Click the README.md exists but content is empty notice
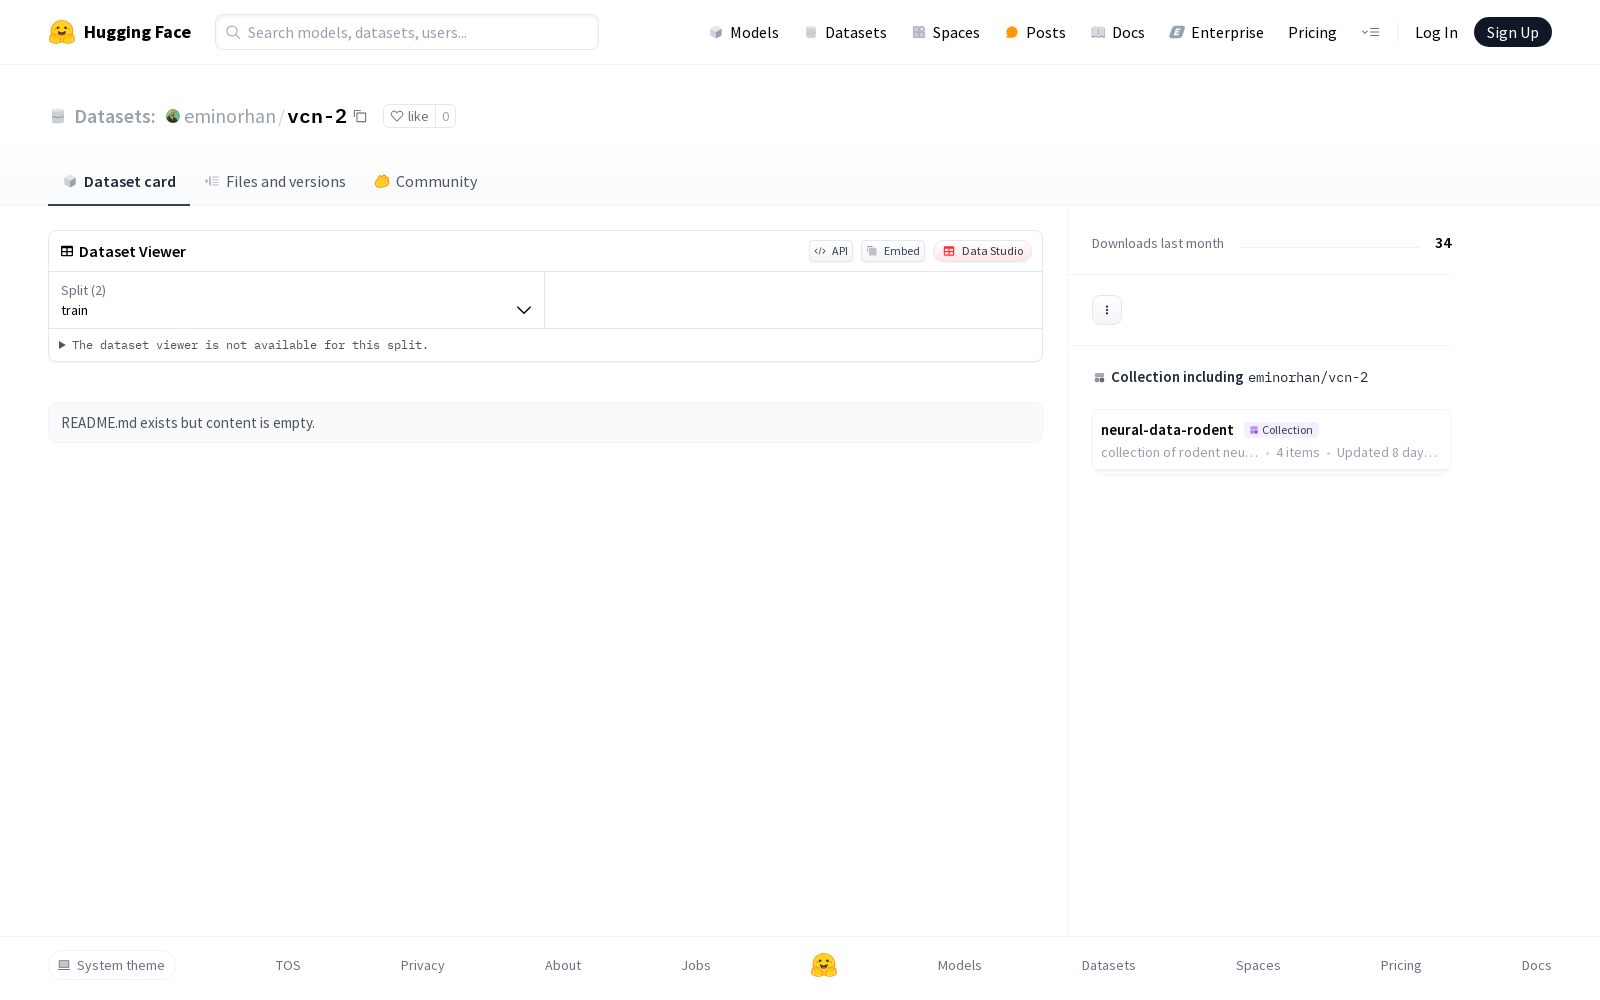The image size is (1600, 1000). pyautogui.click(x=545, y=423)
